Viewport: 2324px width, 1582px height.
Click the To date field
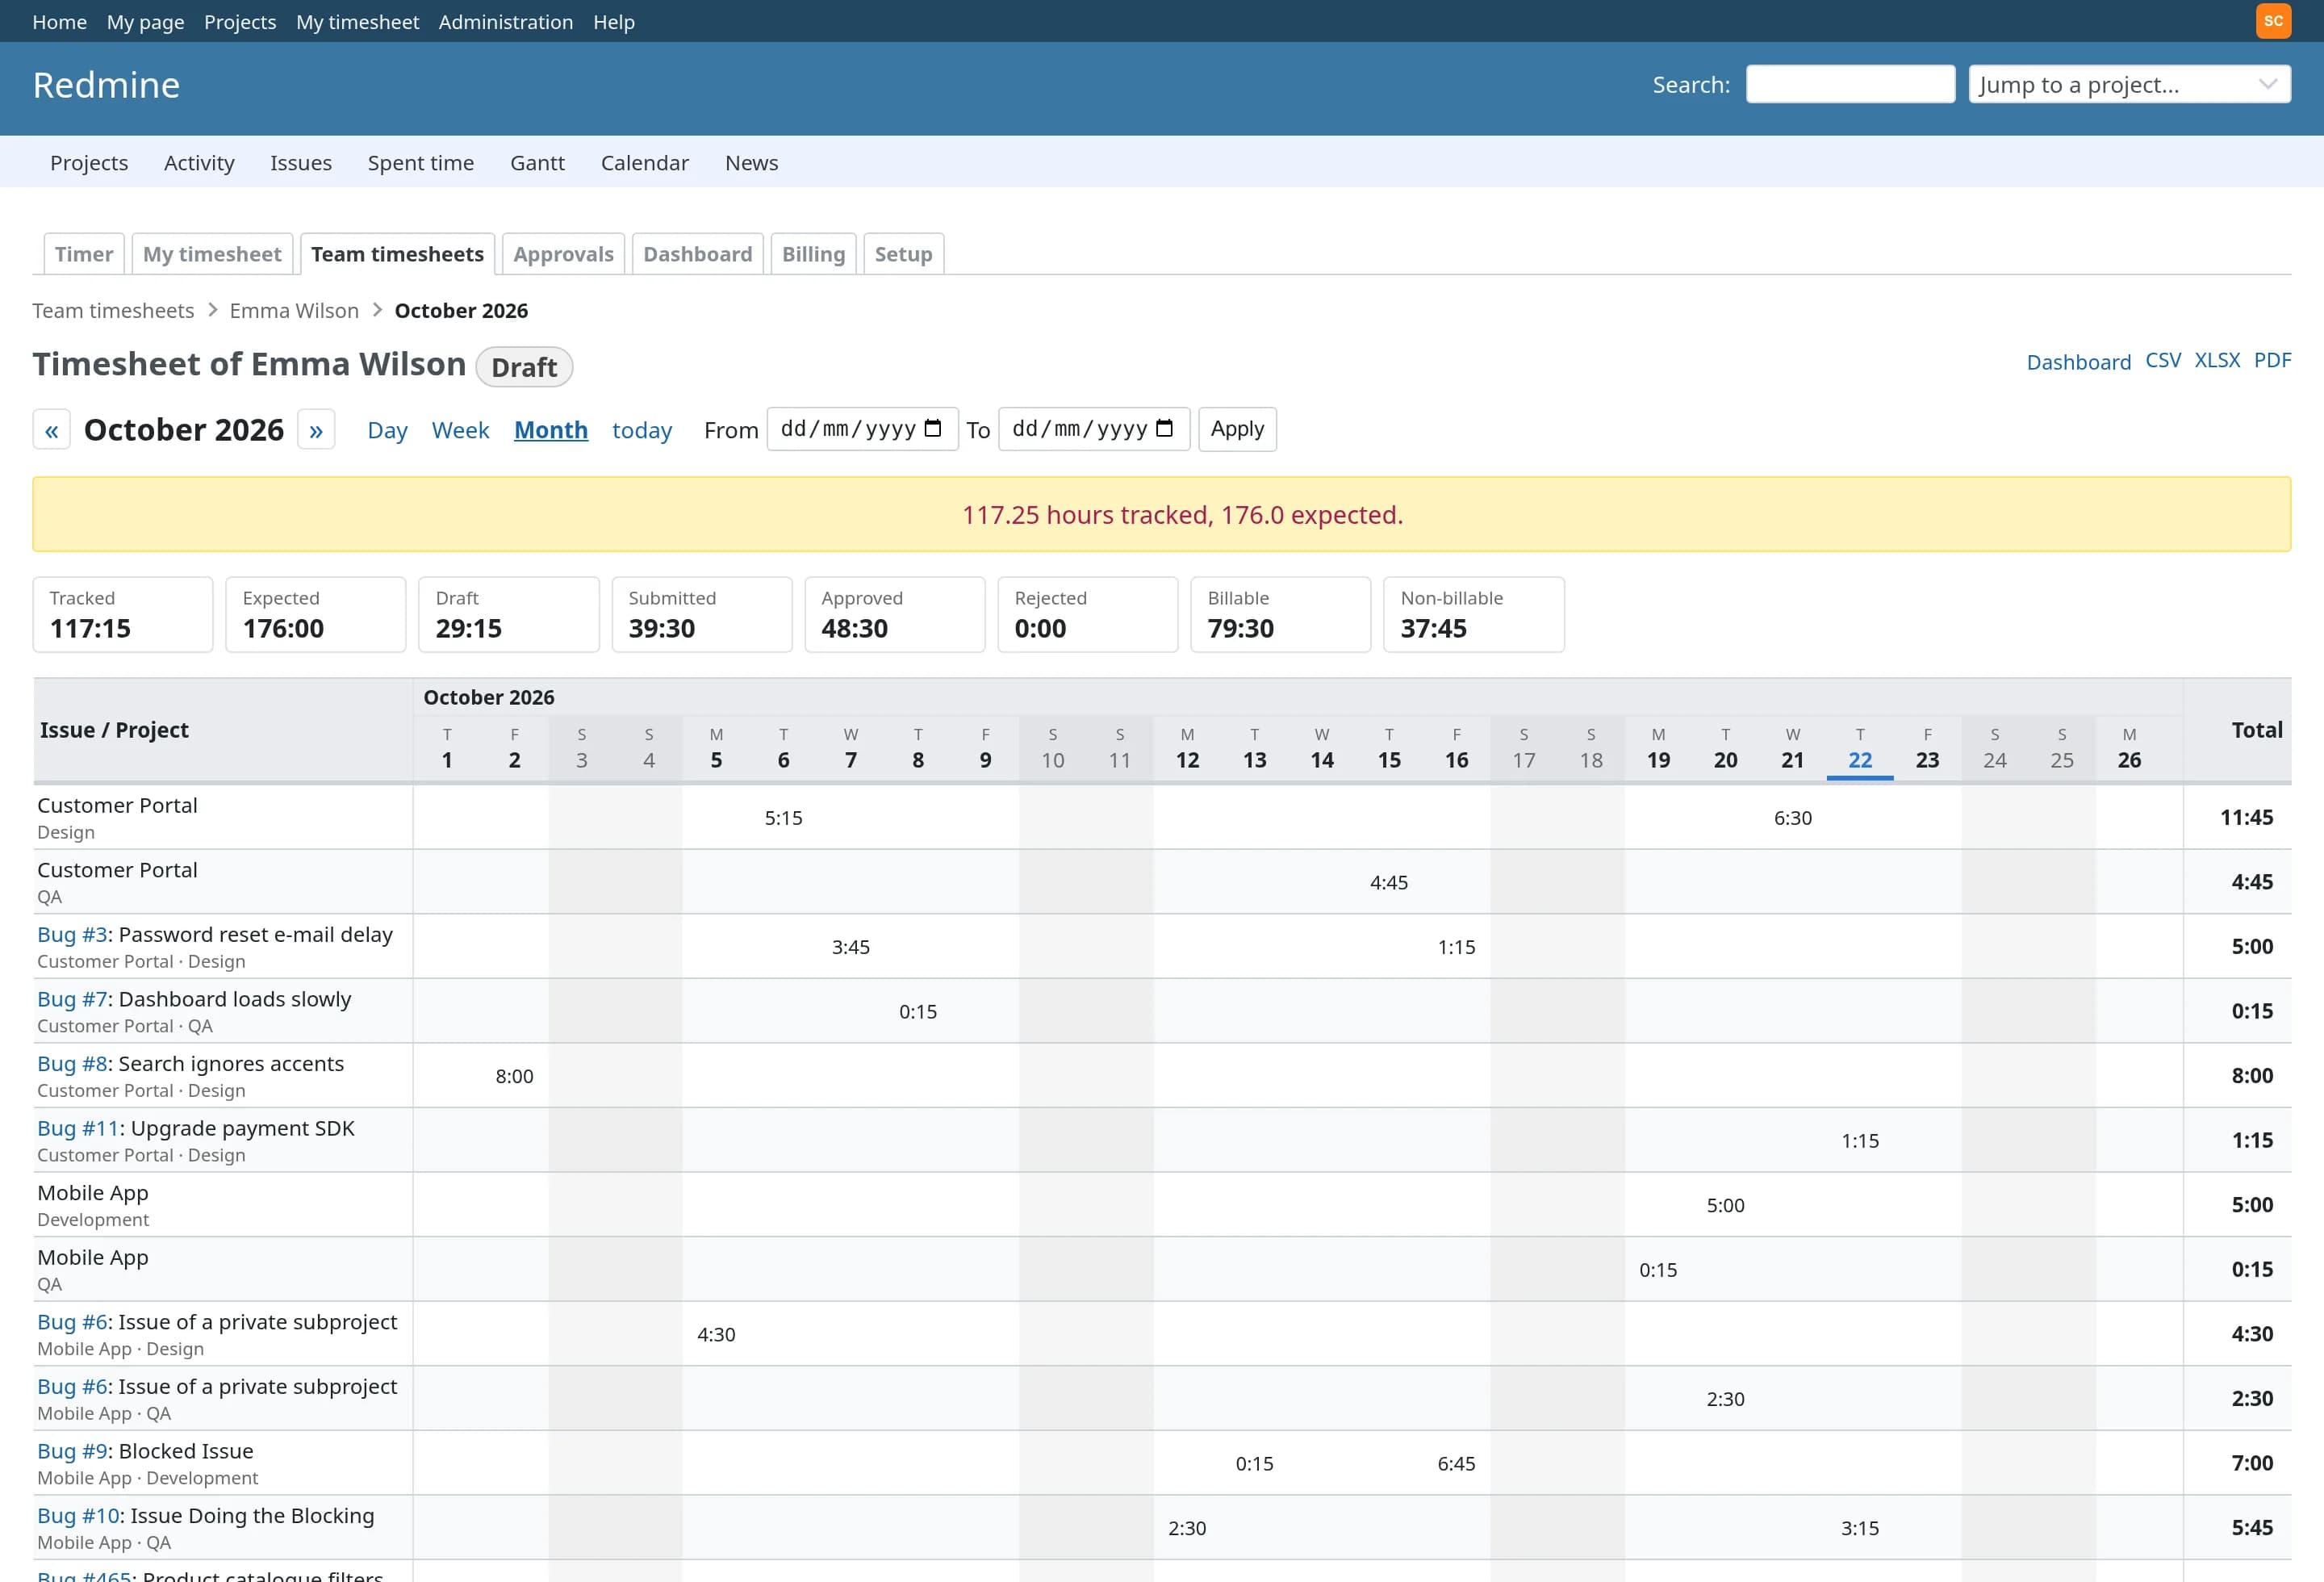pyautogui.click(x=1094, y=429)
